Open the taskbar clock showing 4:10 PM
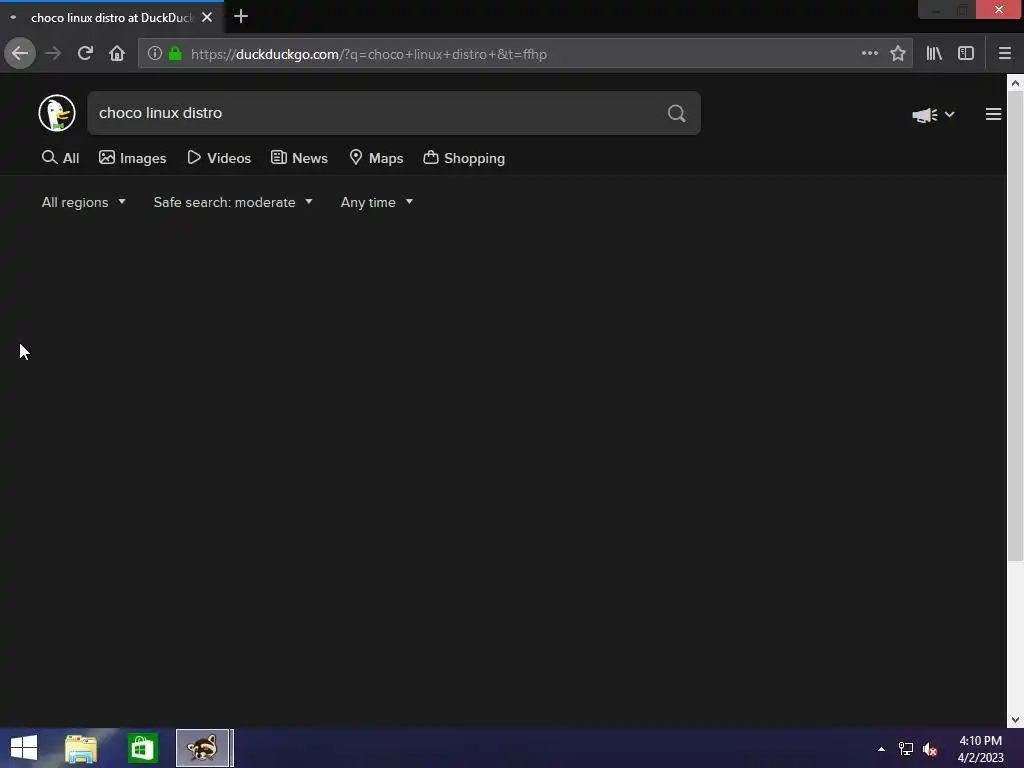This screenshot has height=768, width=1024. tap(980, 749)
